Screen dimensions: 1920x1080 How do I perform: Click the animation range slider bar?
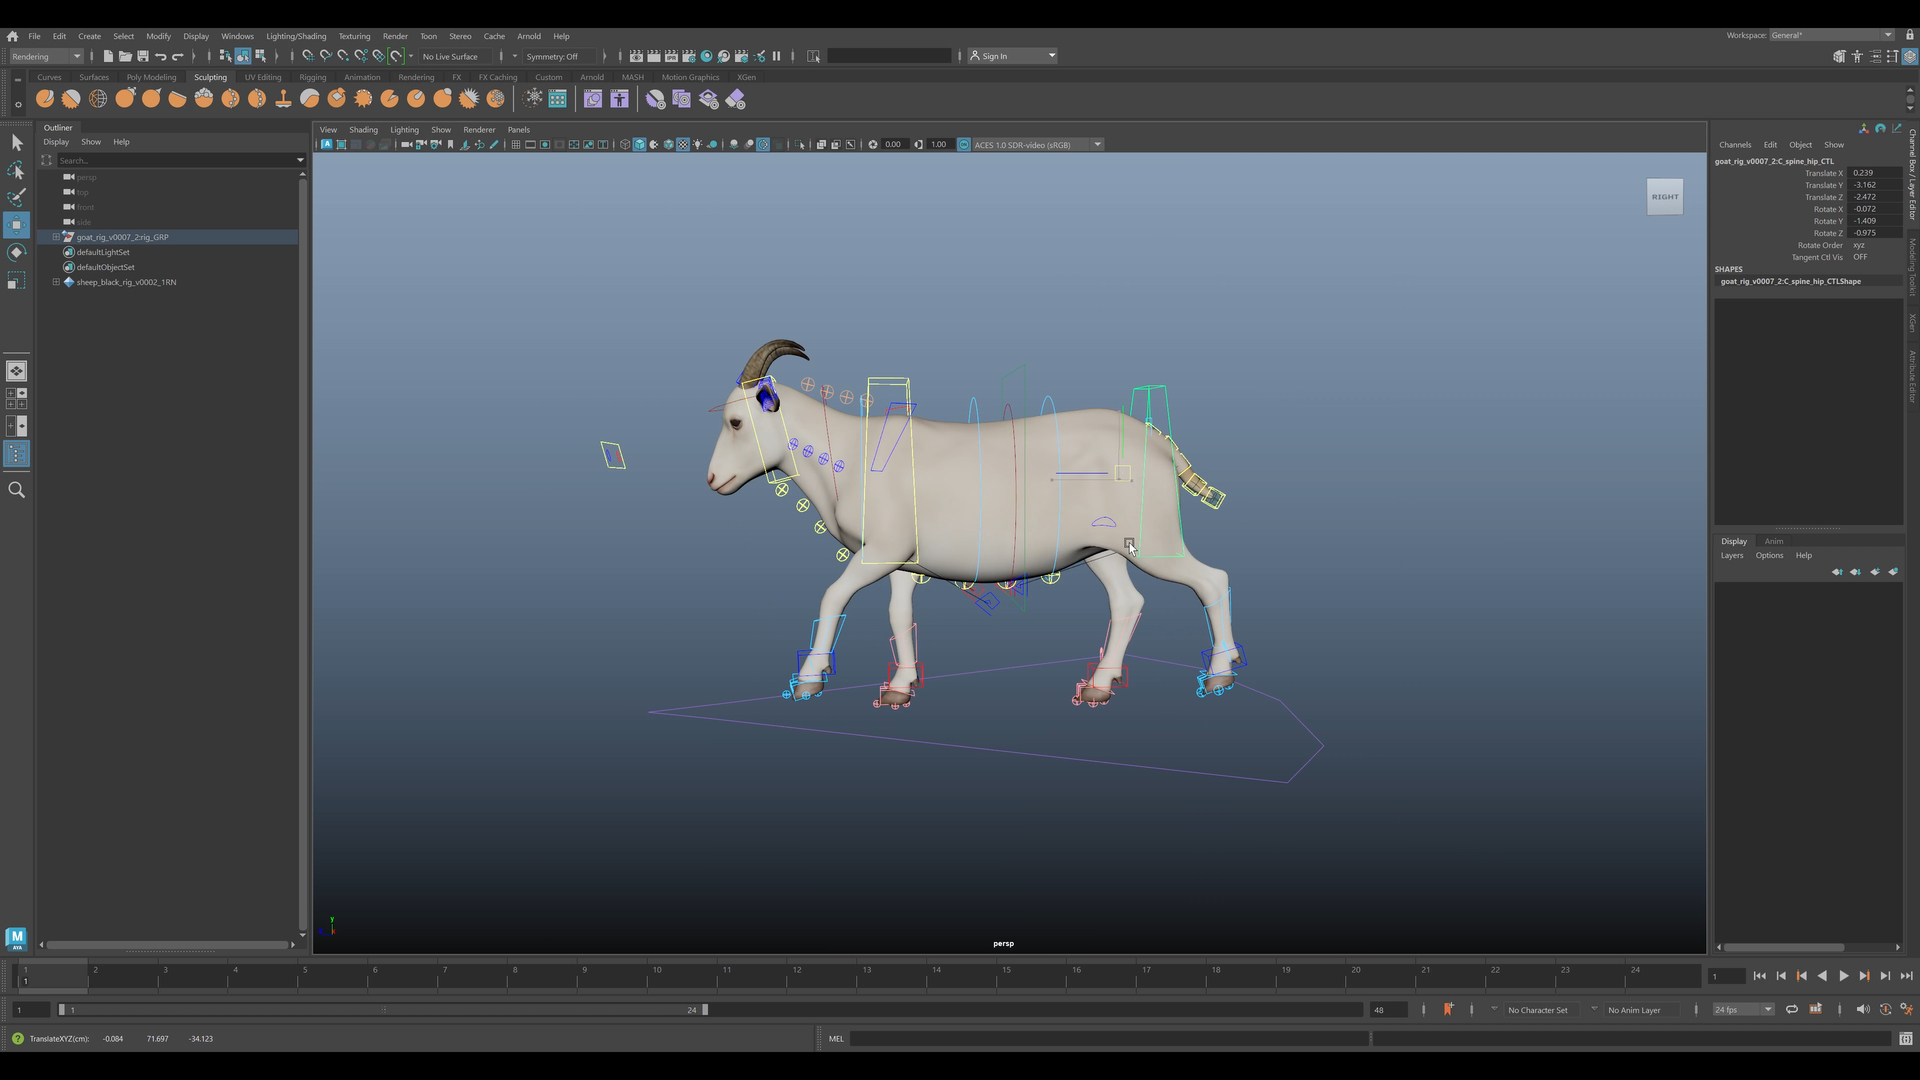pyautogui.click(x=383, y=1009)
